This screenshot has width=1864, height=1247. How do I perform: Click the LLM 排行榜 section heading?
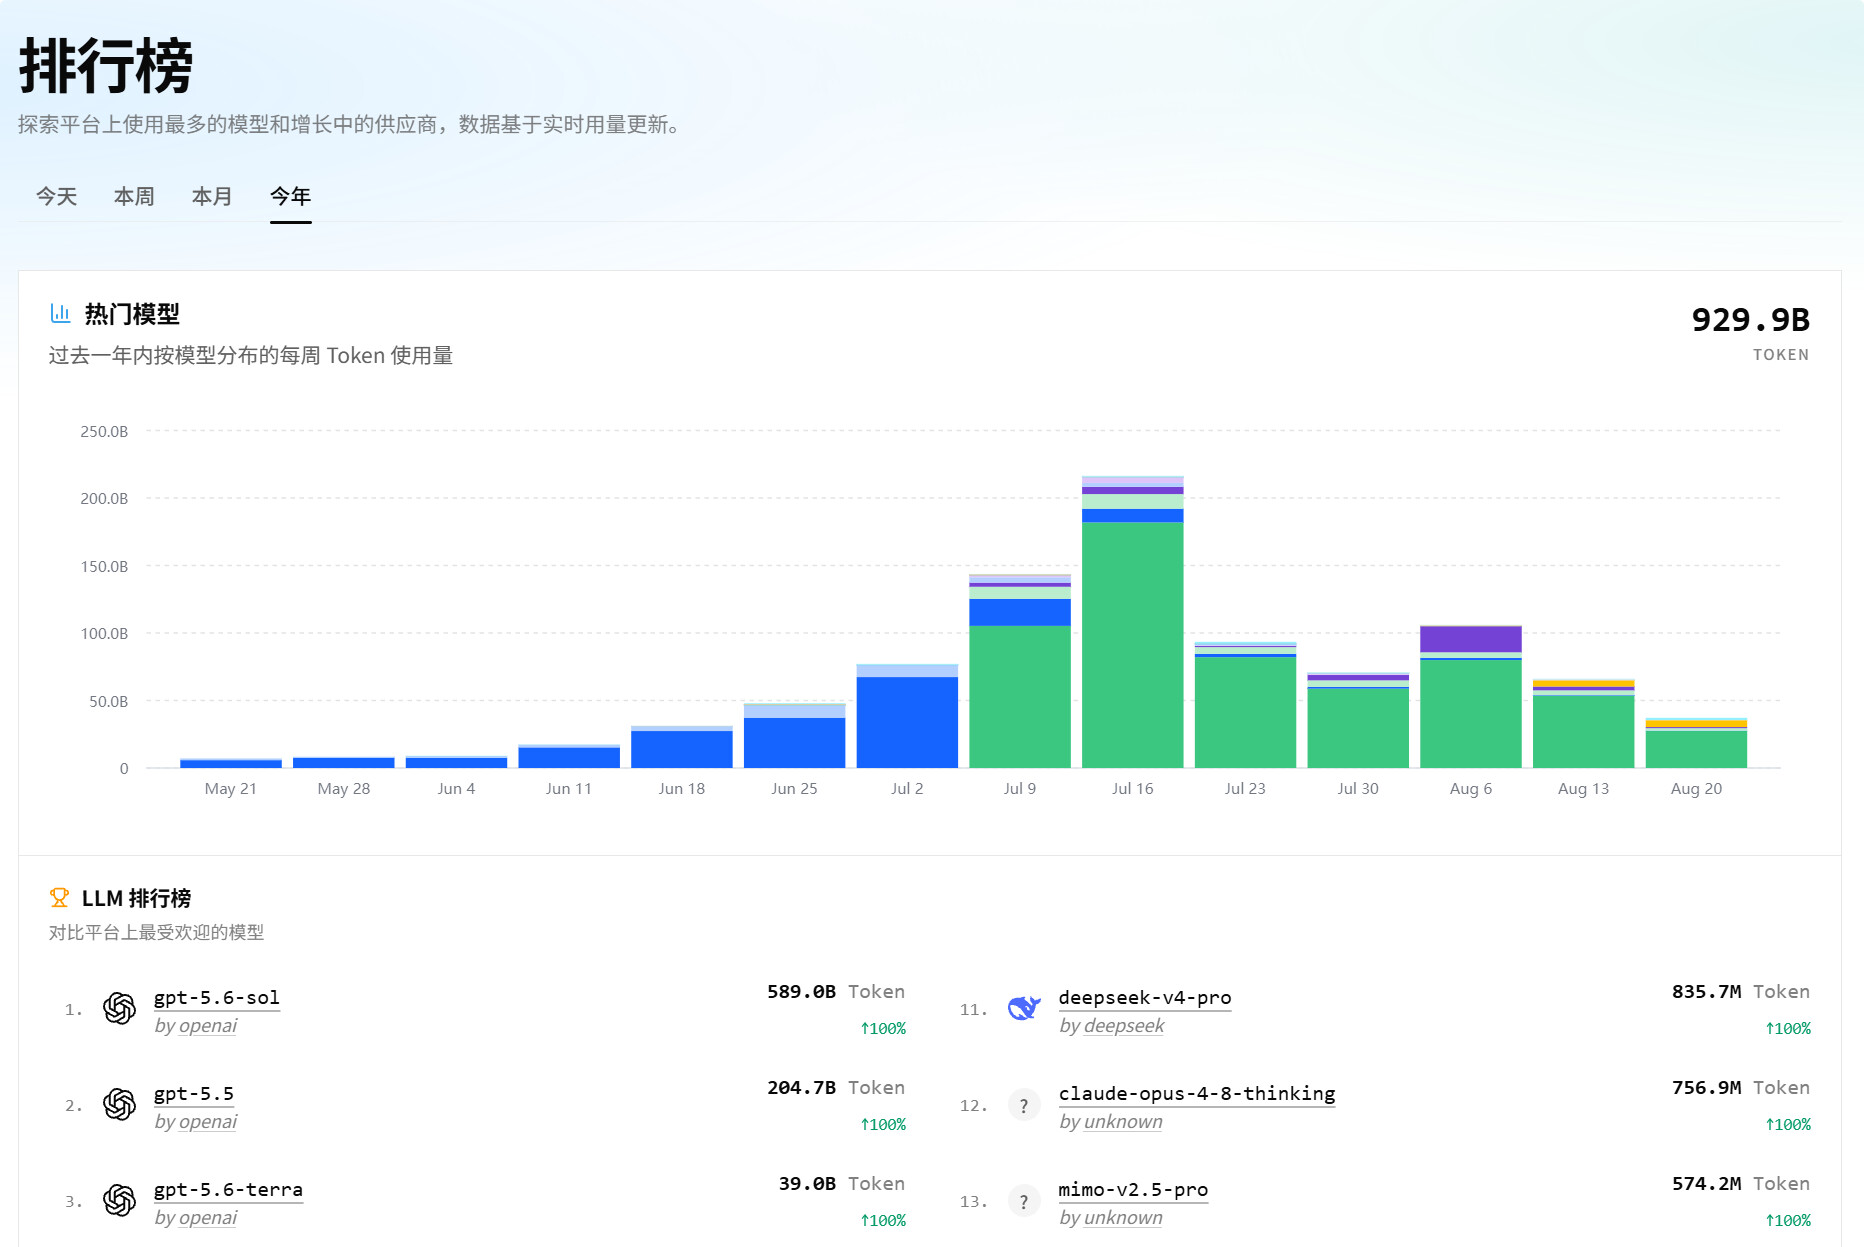point(136,898)
